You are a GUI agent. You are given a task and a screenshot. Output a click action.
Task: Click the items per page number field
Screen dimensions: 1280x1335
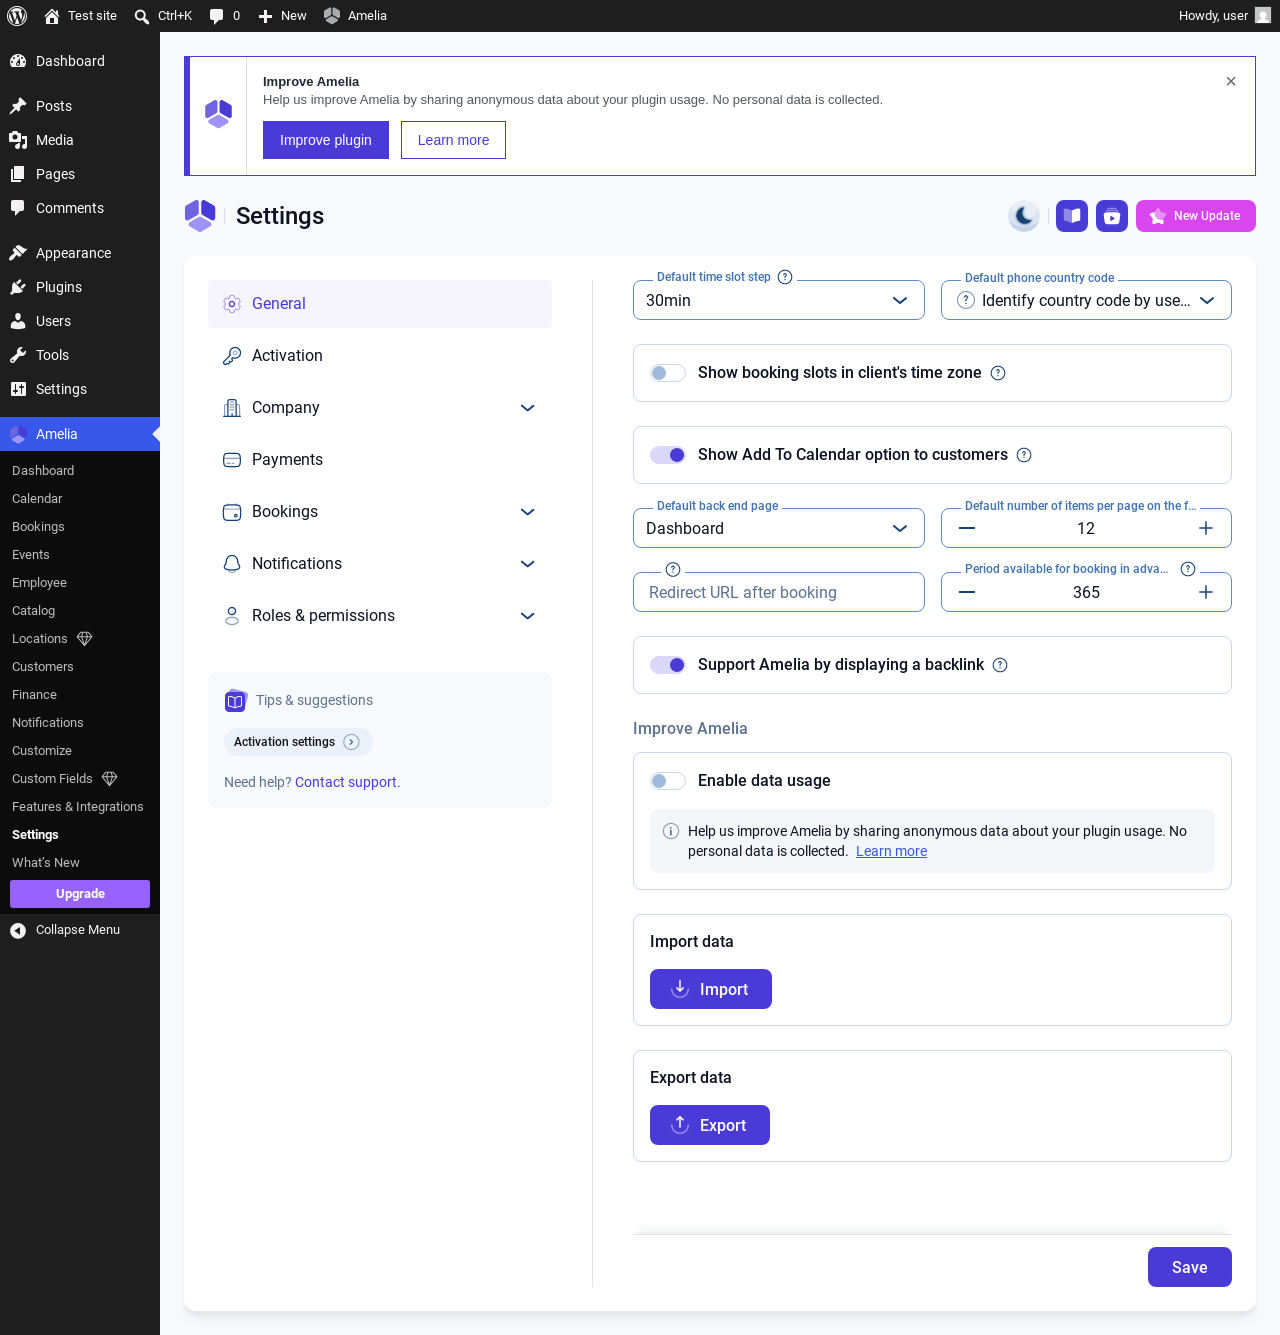point(1086,528)
